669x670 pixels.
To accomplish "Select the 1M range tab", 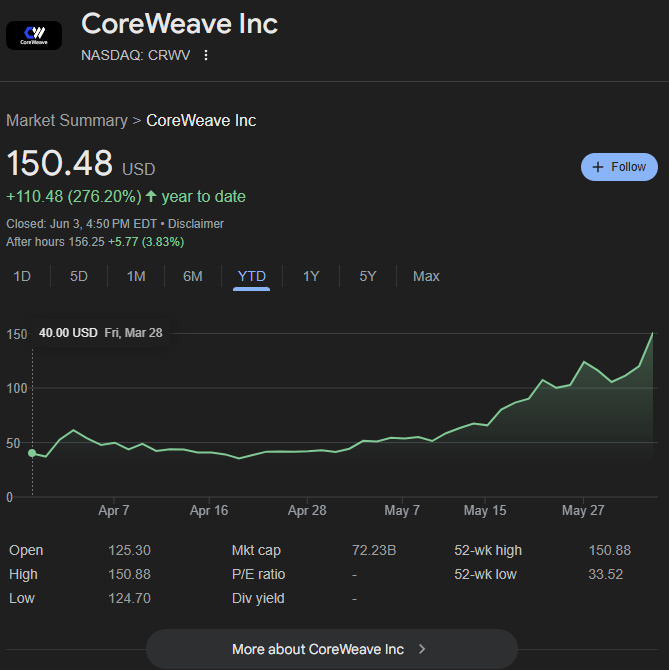I will (x=136, y=276).
